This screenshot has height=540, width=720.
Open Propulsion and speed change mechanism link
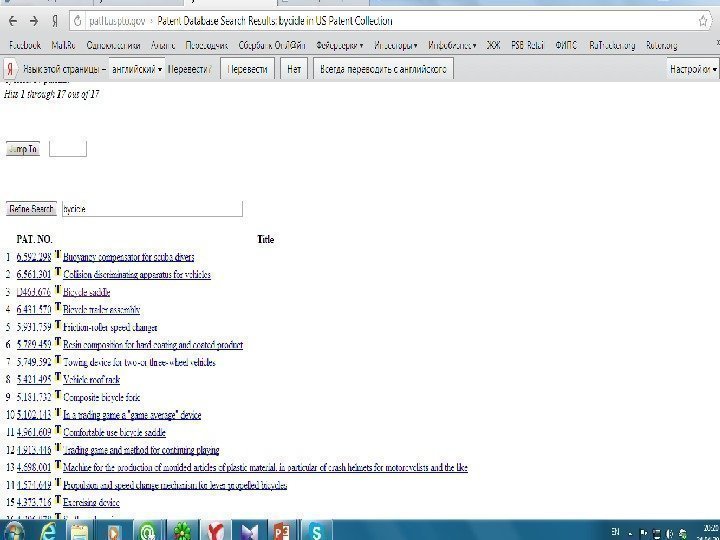pyautogui.click(x=175, y=485)
